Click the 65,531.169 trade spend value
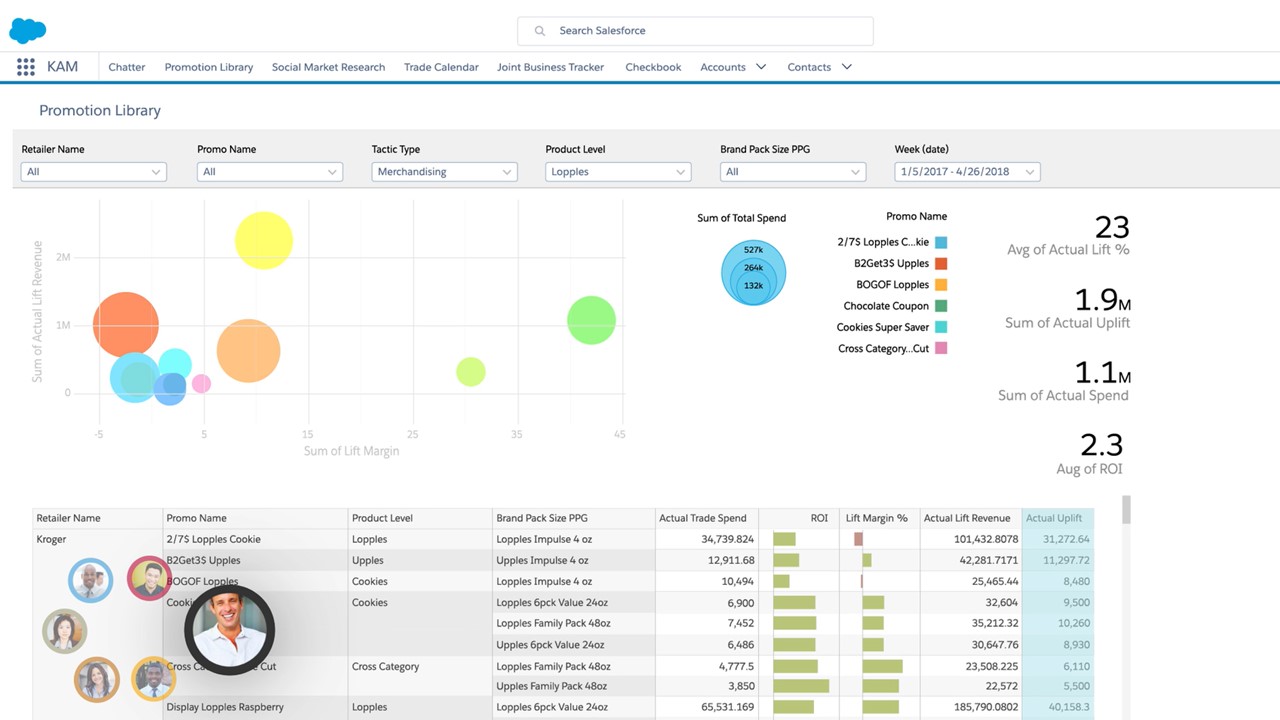 (728, 707)
